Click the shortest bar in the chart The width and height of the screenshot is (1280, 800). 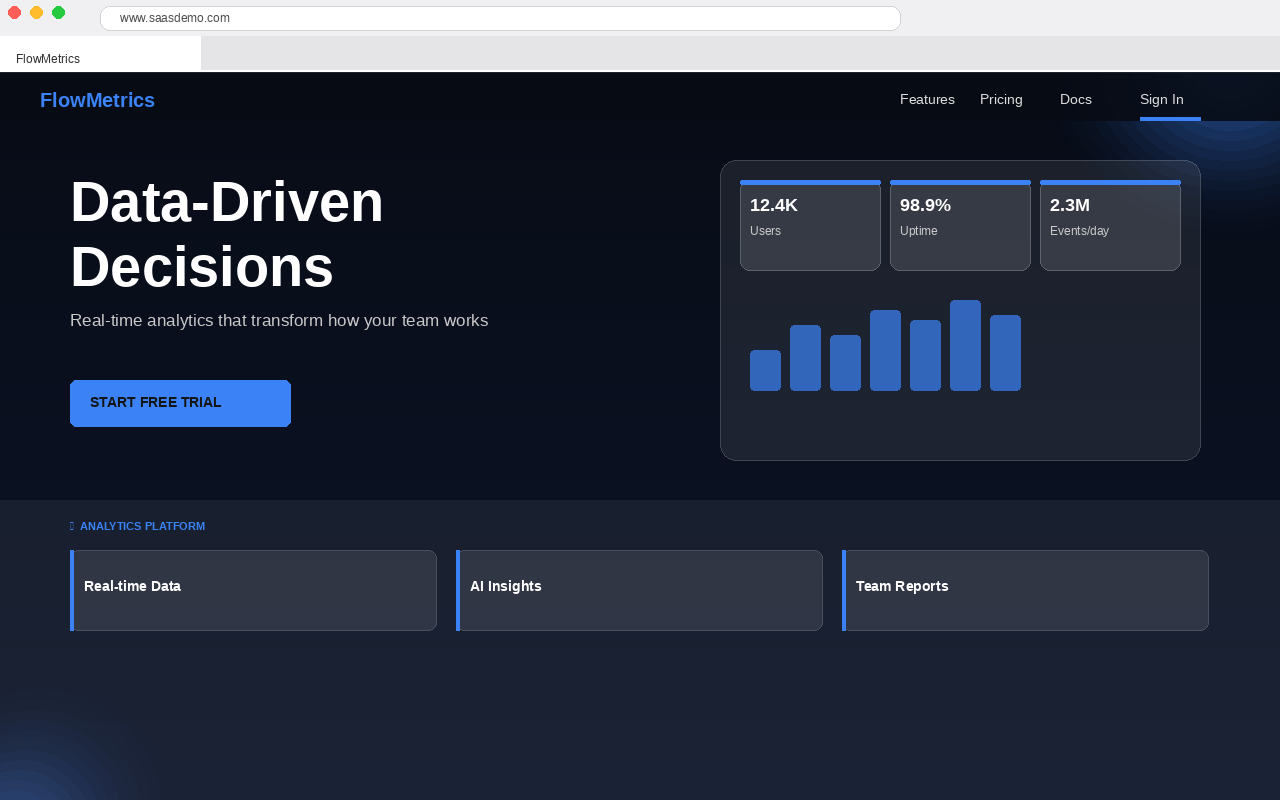[x=765, y=370]
